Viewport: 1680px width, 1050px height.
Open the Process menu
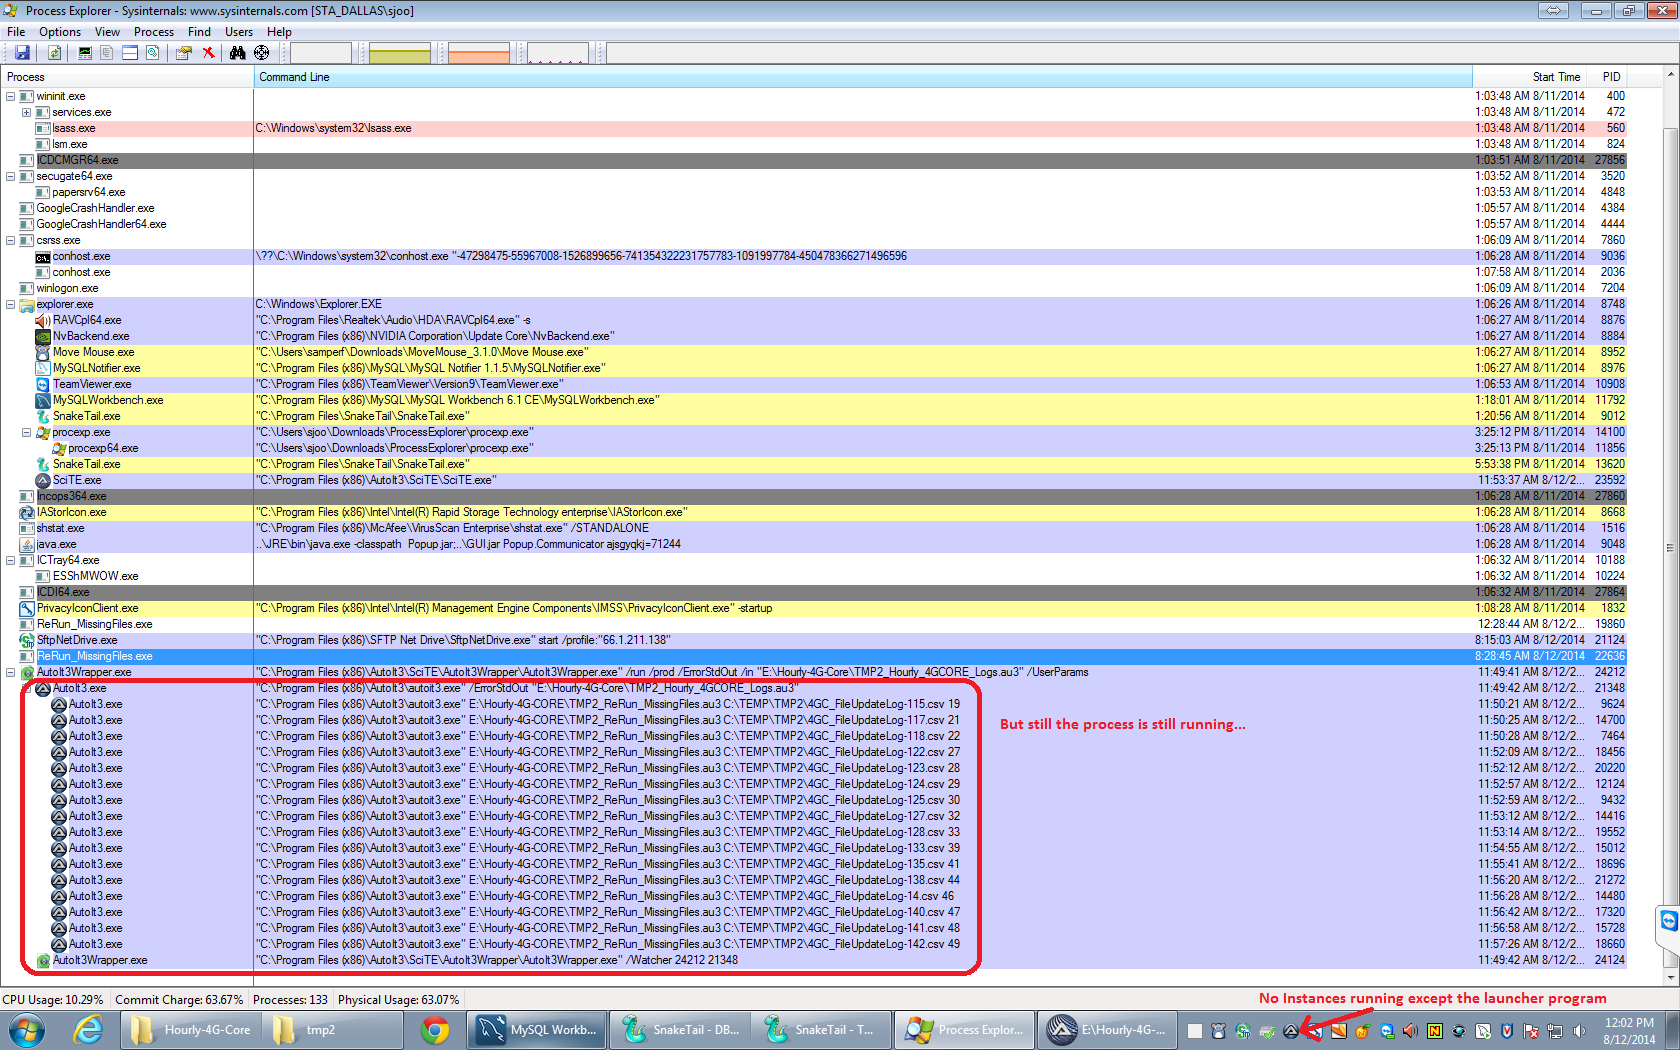tap(154, 32)
